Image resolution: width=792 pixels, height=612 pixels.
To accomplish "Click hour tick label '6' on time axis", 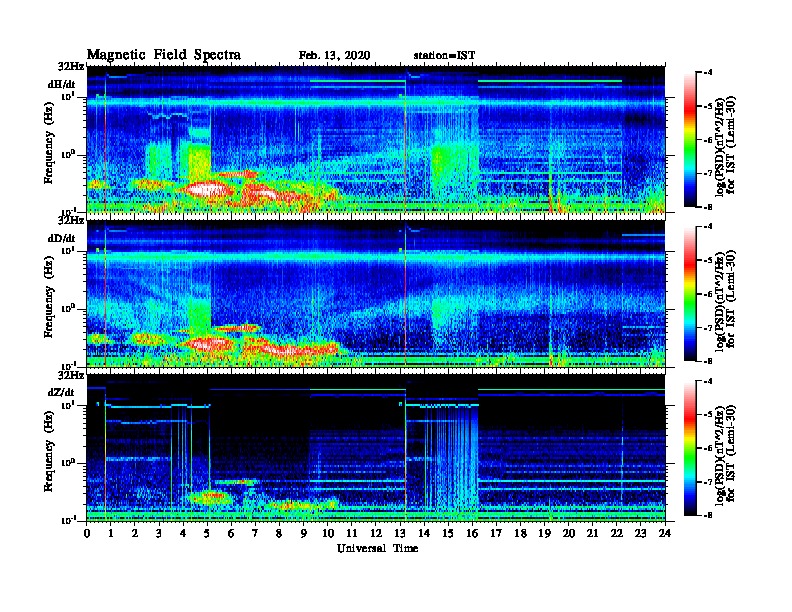I will (231, 534).
